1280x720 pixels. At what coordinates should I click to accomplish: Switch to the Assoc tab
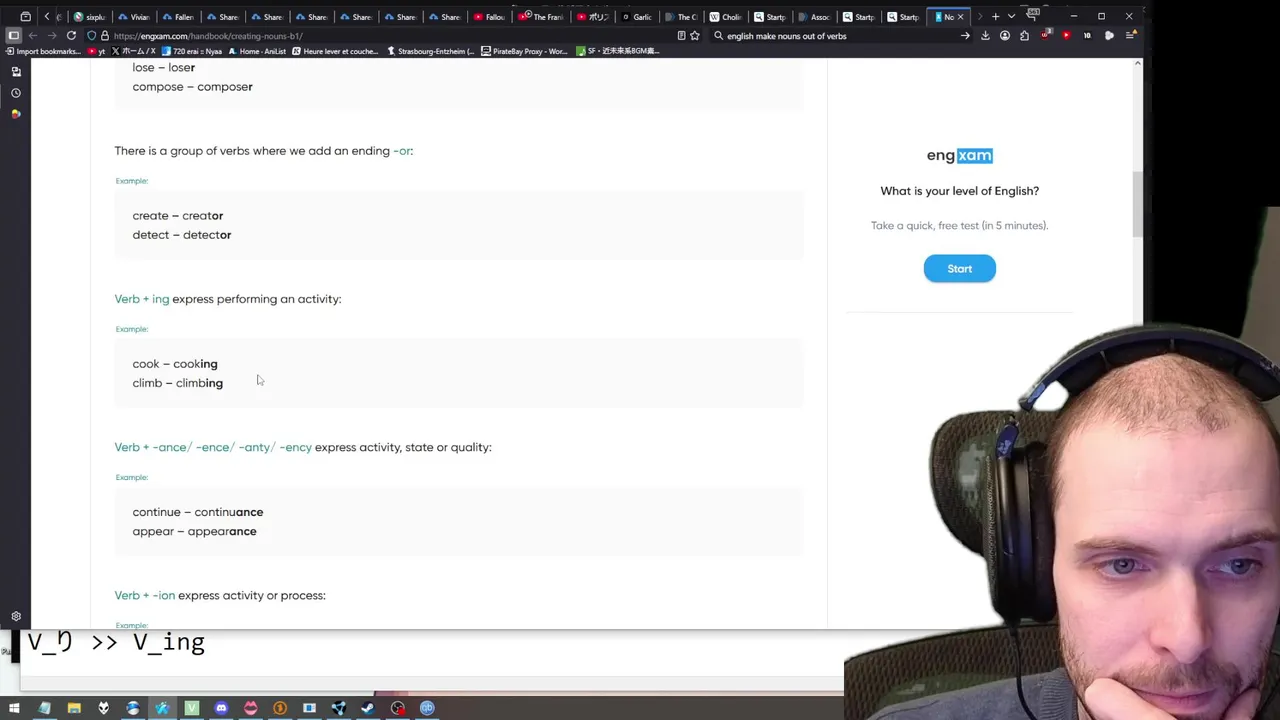point(814,16)
